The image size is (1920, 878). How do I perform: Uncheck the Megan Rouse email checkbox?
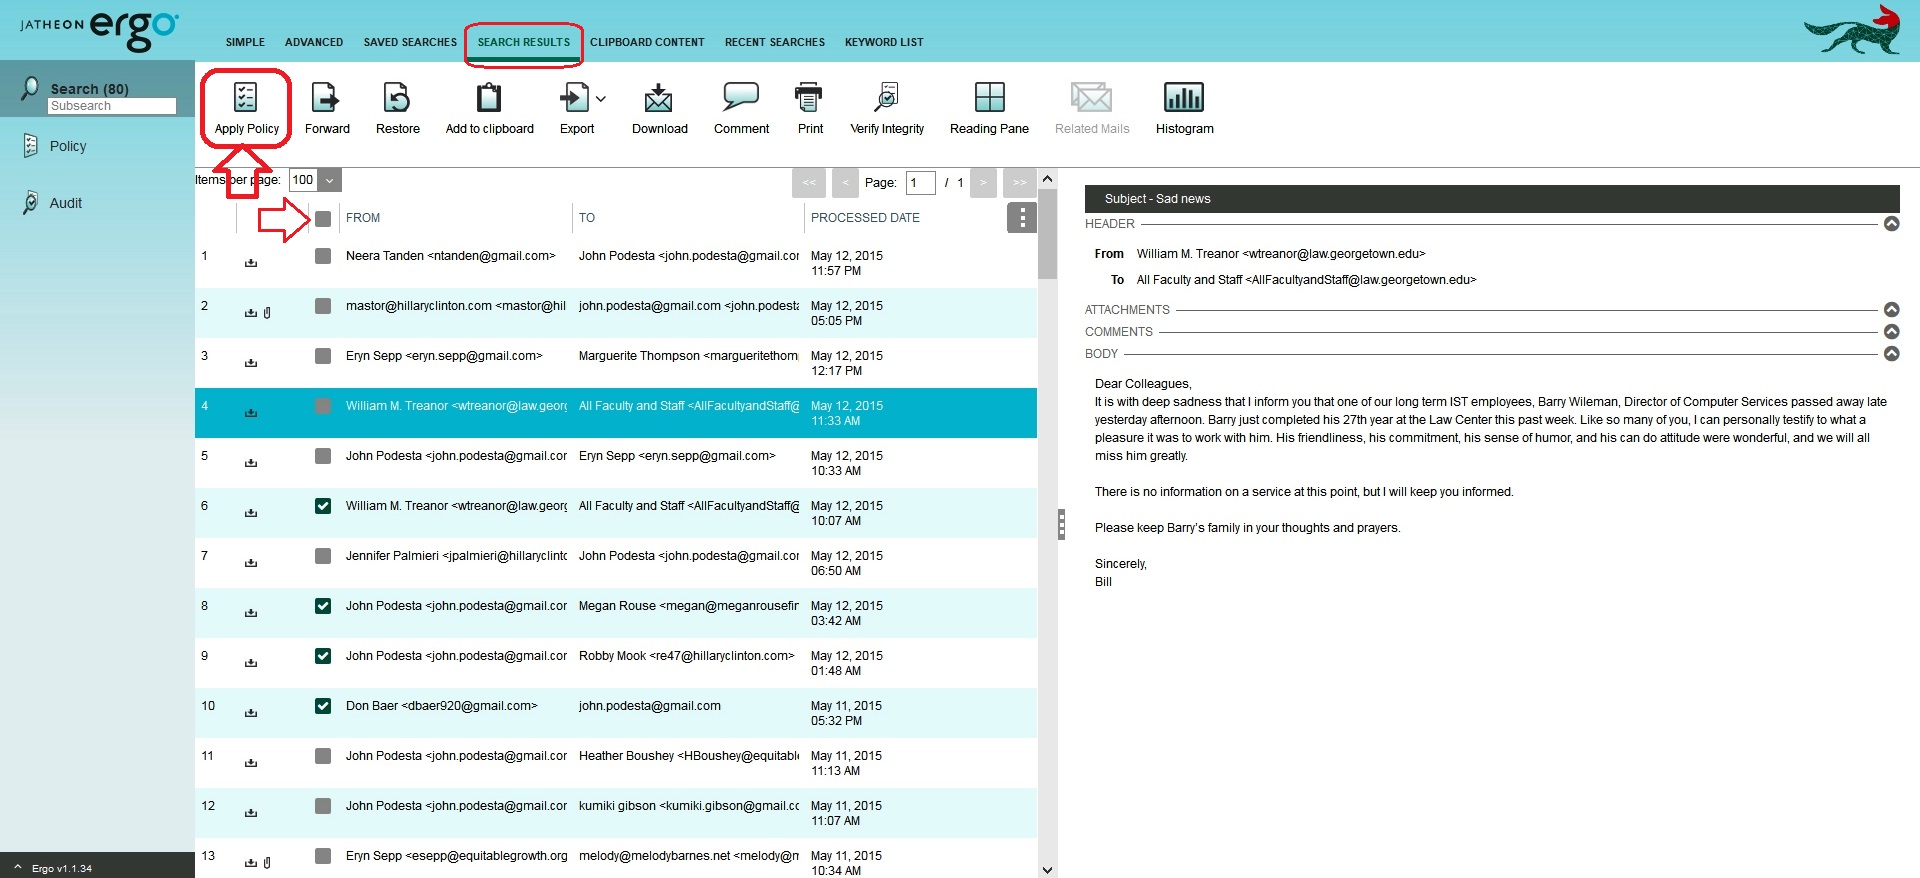(323, 606)
